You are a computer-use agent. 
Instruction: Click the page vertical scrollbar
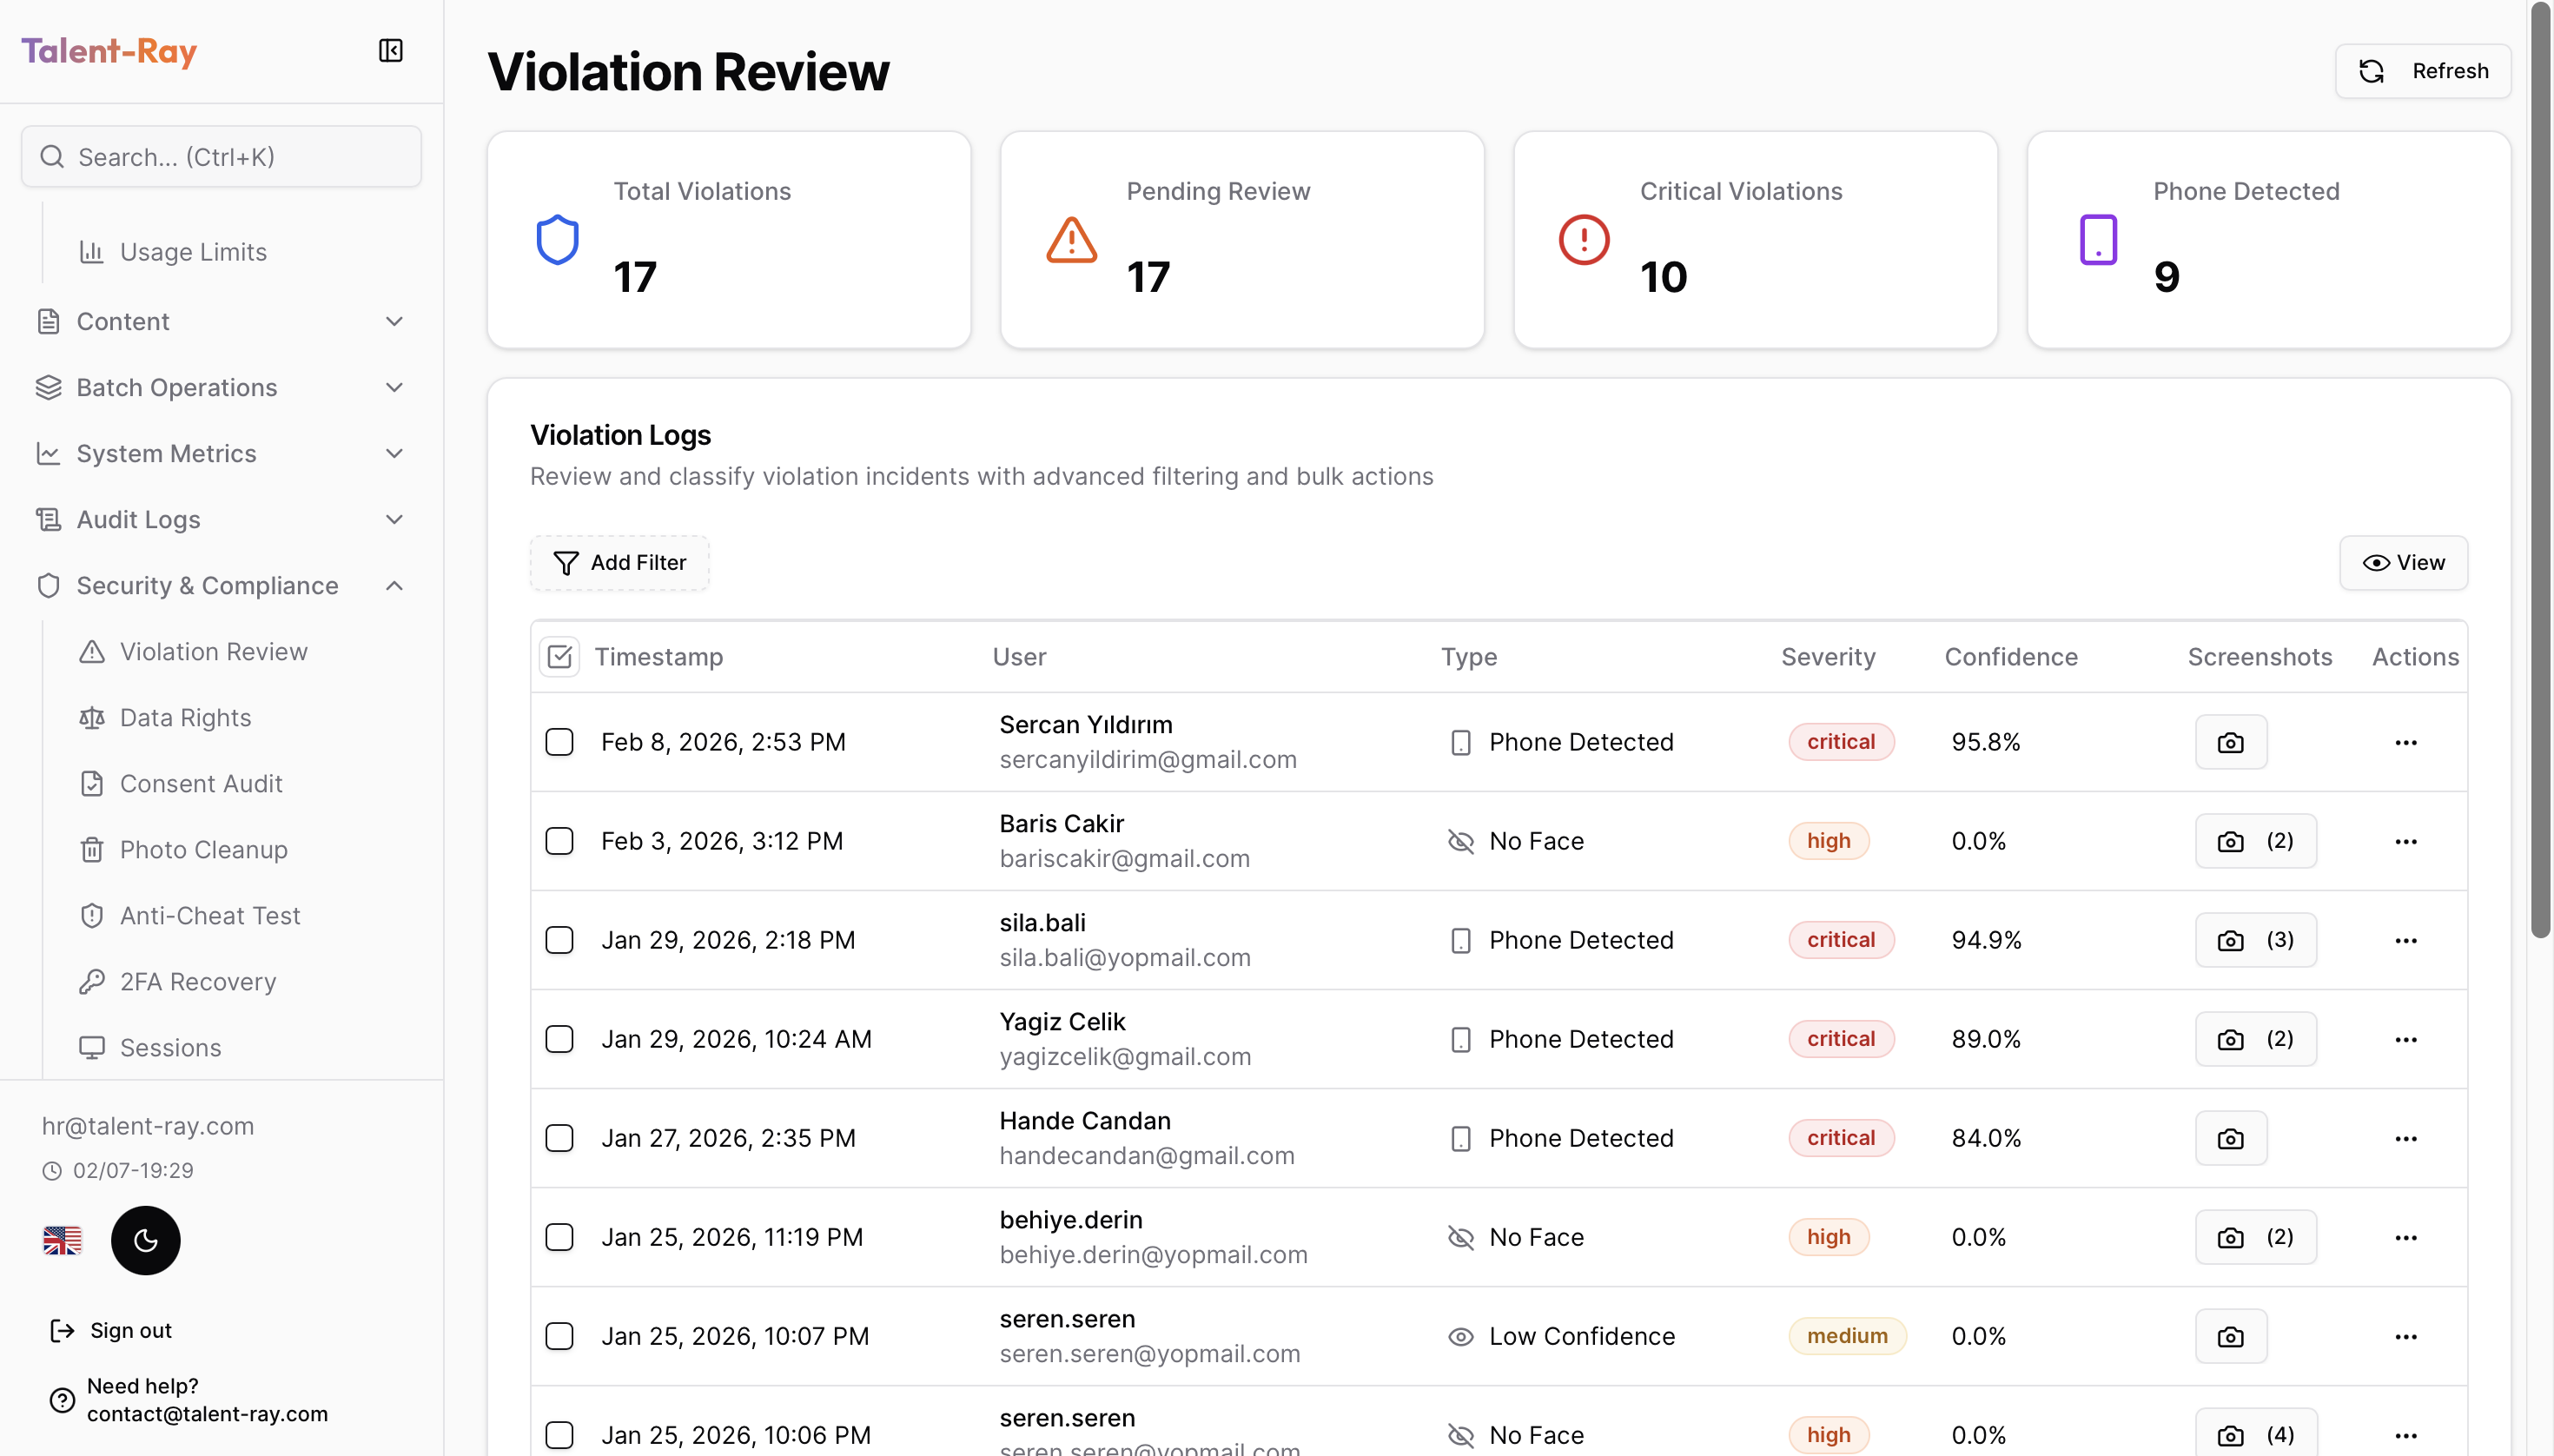point(2540,470)
